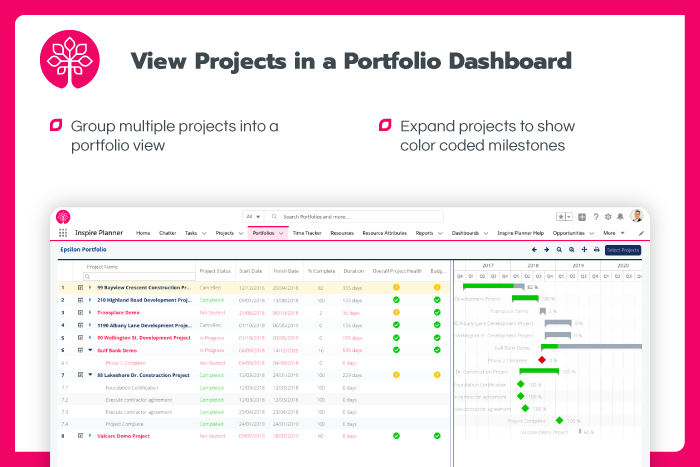Click the Gulf Bank Demo Gantt progress bar
700x467 pixels.
coord(591,347)
